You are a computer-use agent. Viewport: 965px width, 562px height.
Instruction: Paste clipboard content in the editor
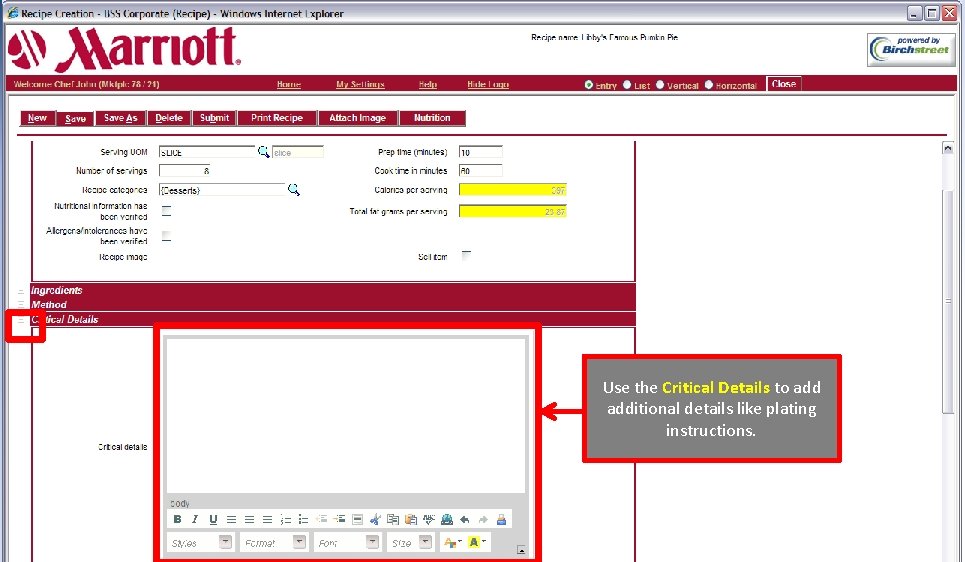pyautogui.click(x=410, y=520)
